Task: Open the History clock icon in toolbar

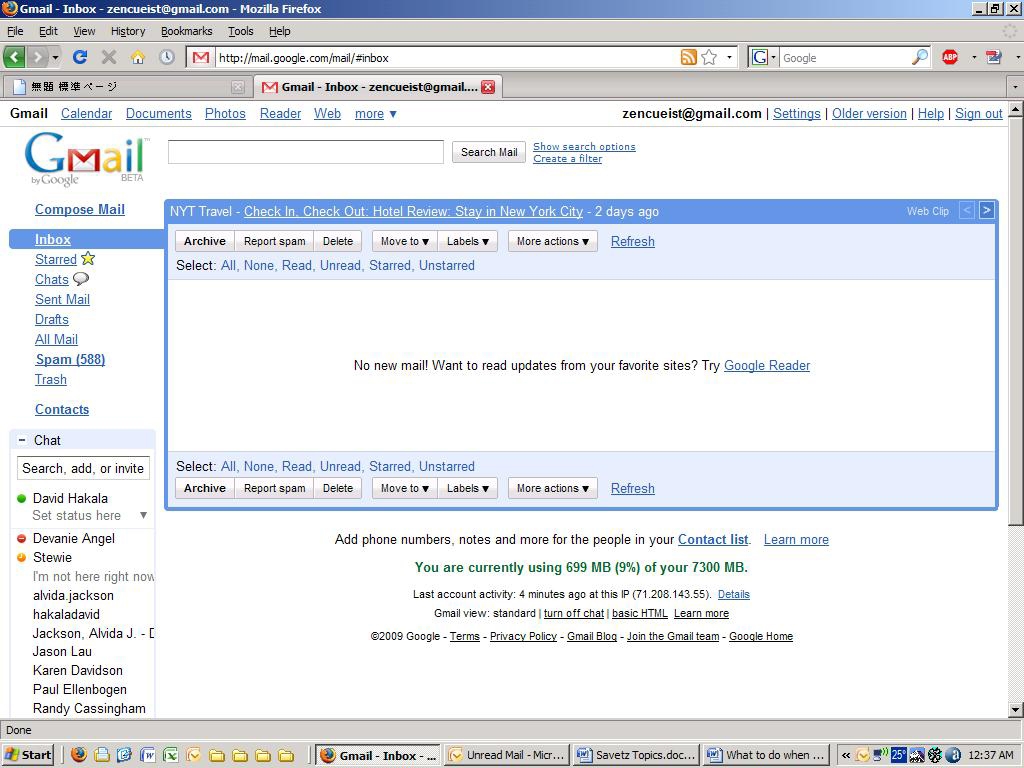Action: tap(167, 57)
